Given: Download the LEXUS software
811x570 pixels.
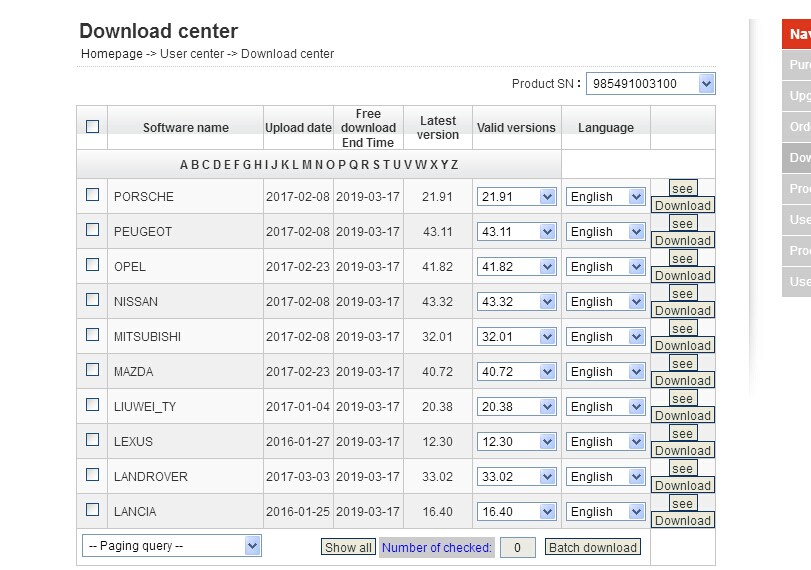Looking at the screenshot, I should [x=682, y=451].
